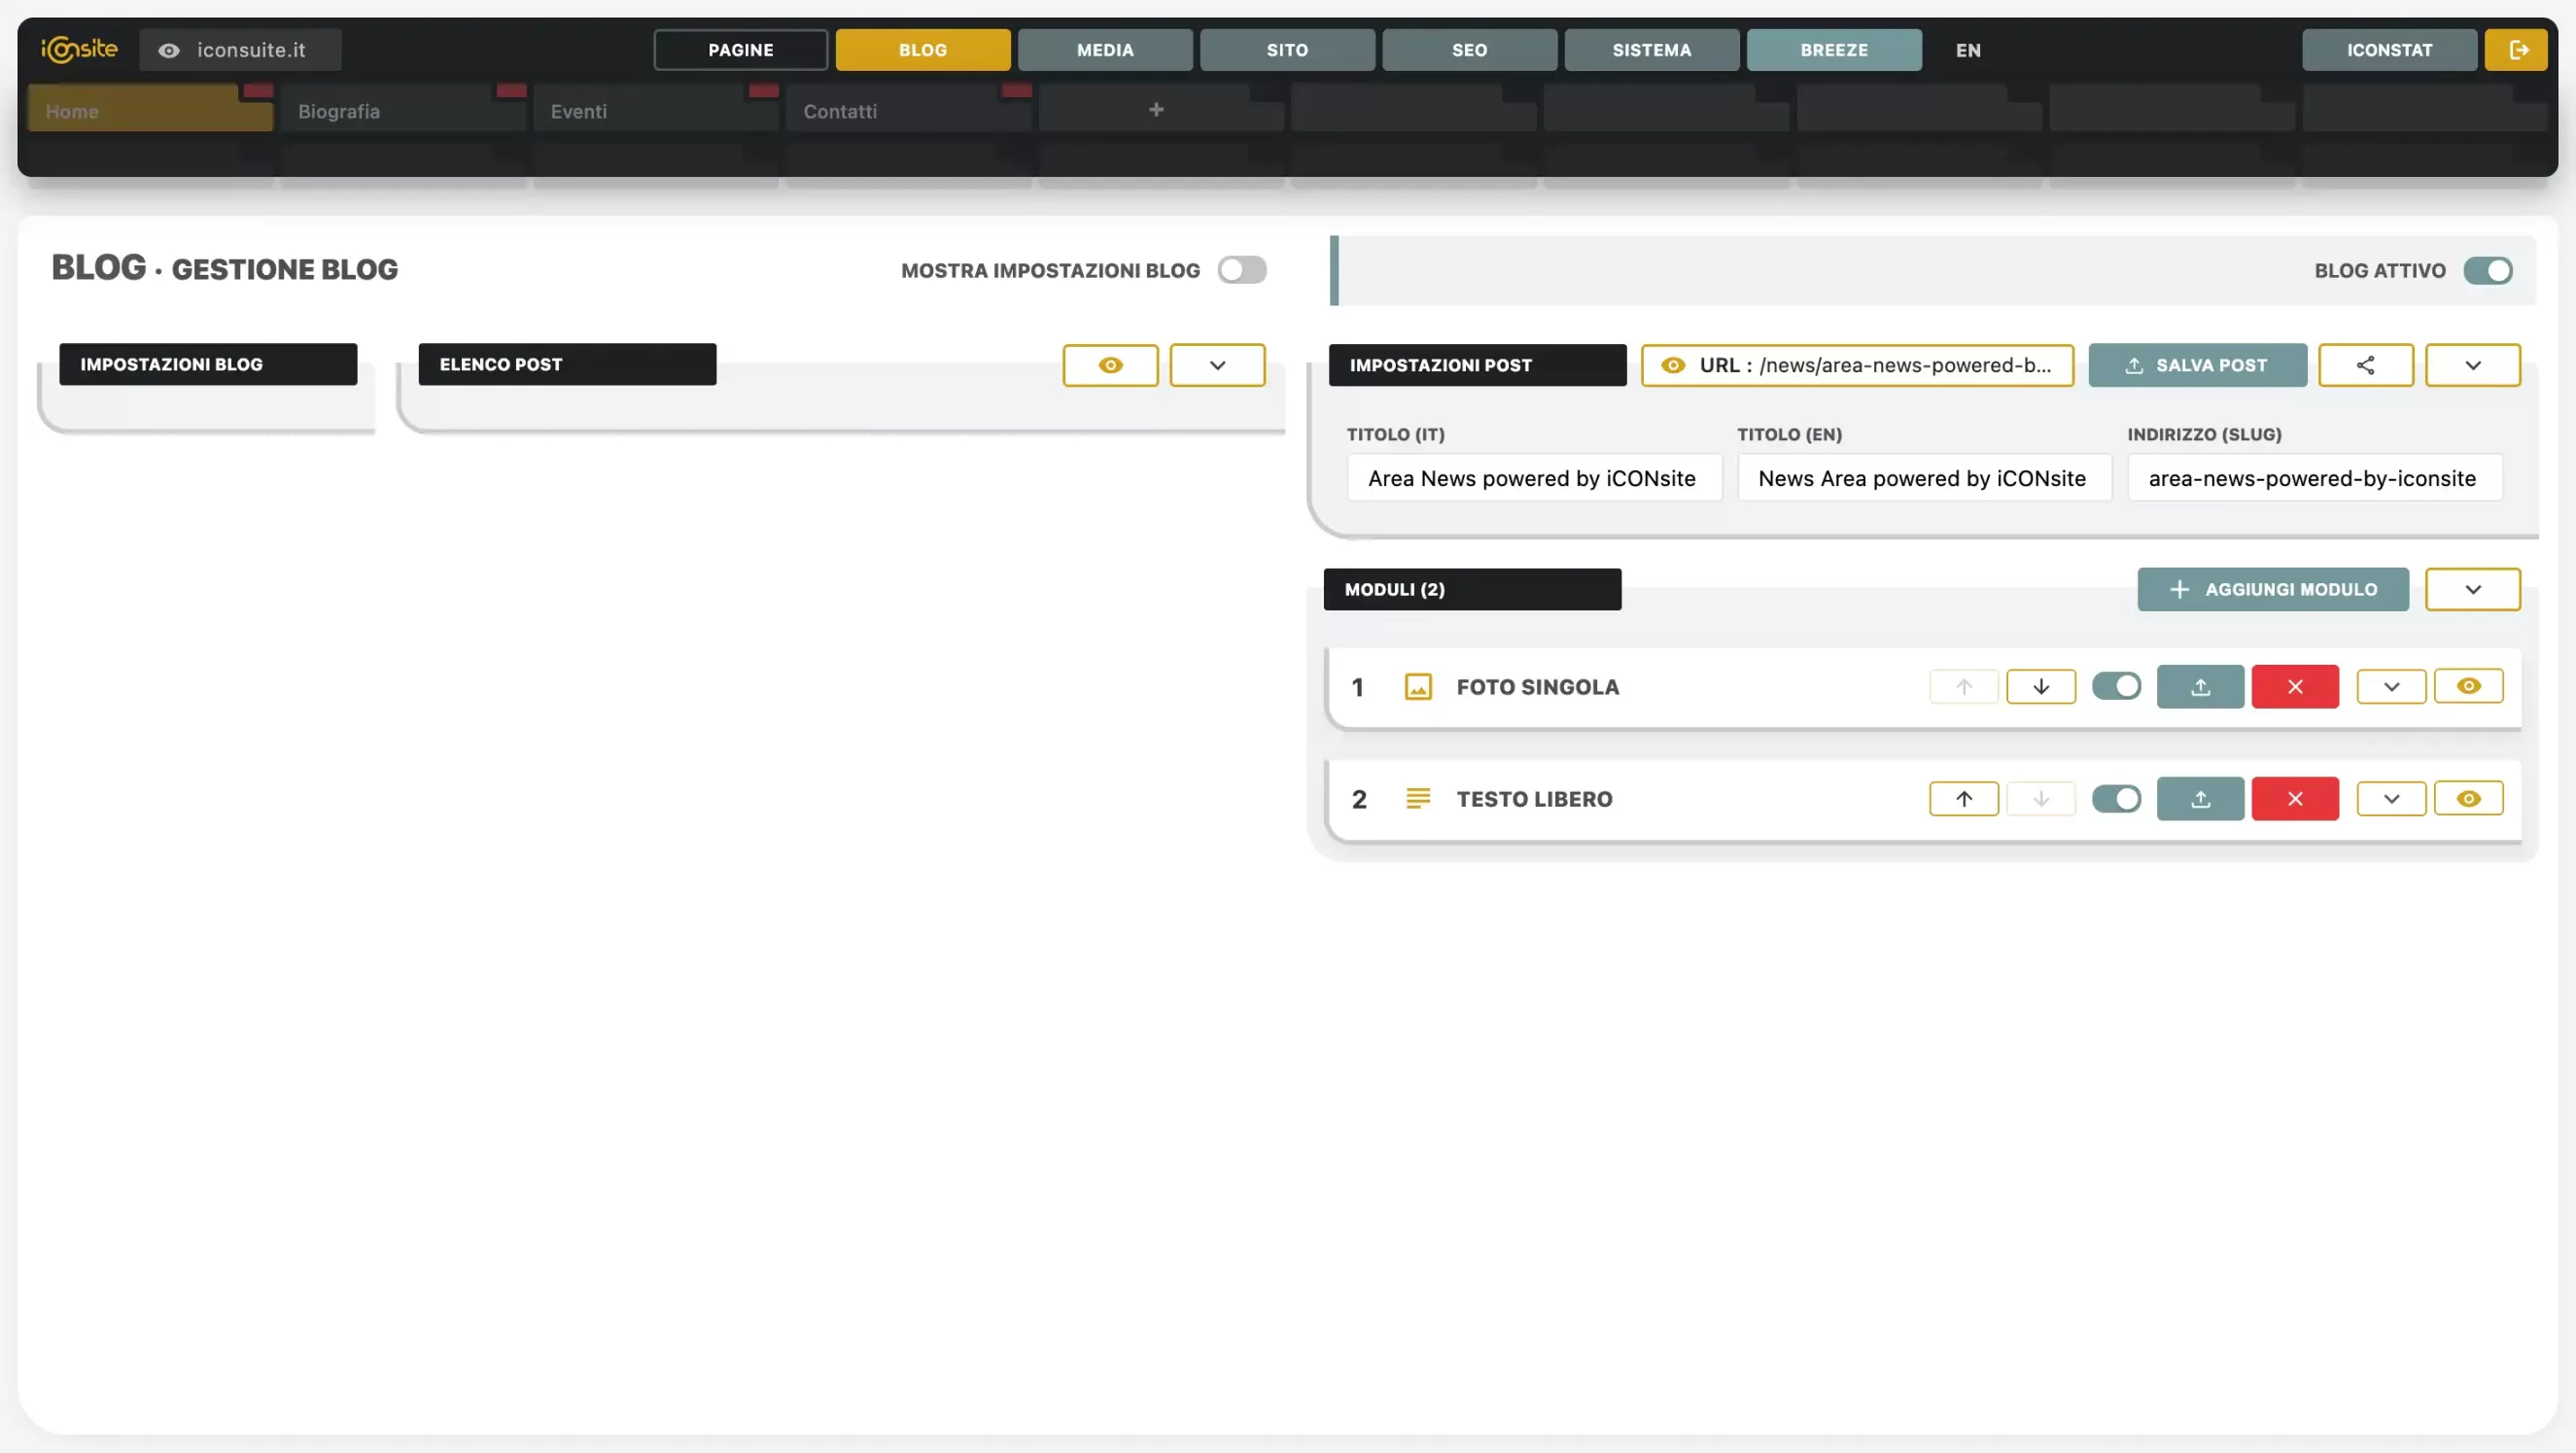2576x1453 pixels.
Task: Click Moduli (2) header
Action: [x=1472, y=589]
